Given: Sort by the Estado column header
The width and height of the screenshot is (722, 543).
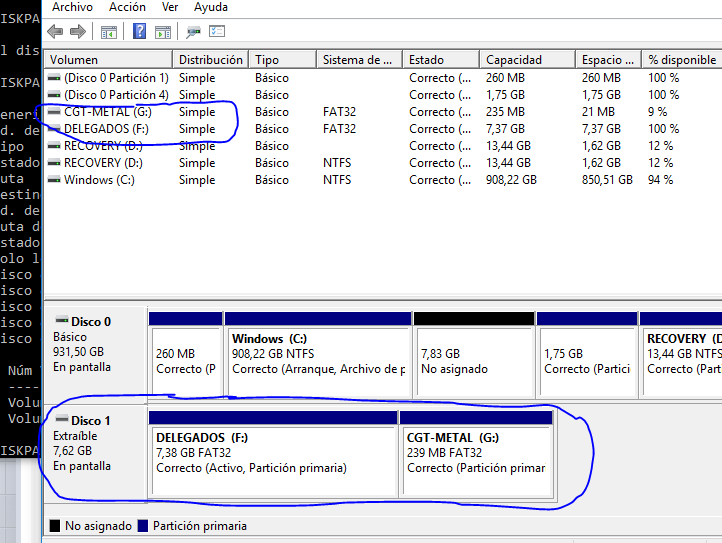Looking at the screenshot, I should (x=441, y=60).
